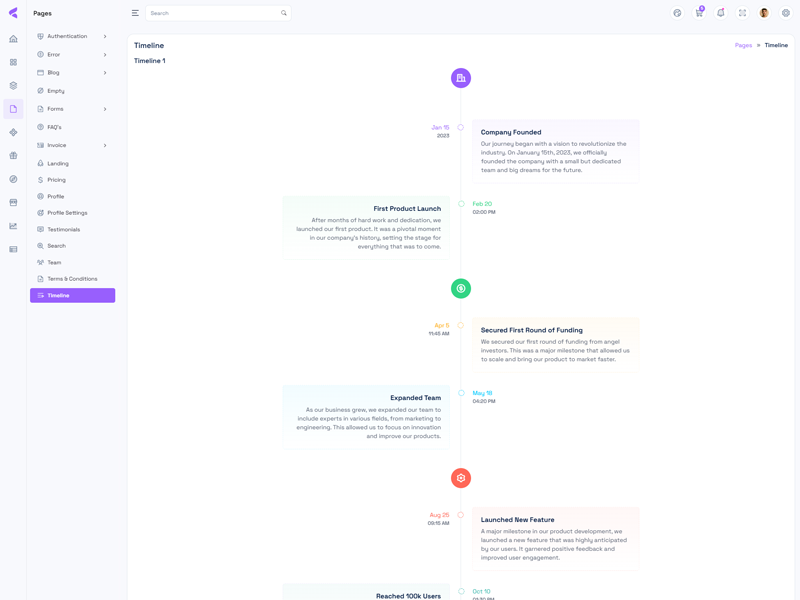Open the user avatar profile menu

764,13
